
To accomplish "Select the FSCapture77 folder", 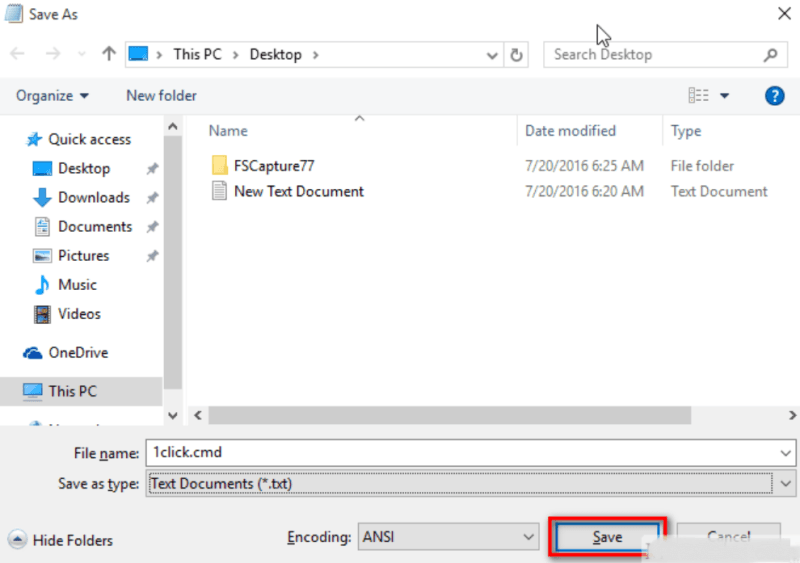I will (273, 165).
